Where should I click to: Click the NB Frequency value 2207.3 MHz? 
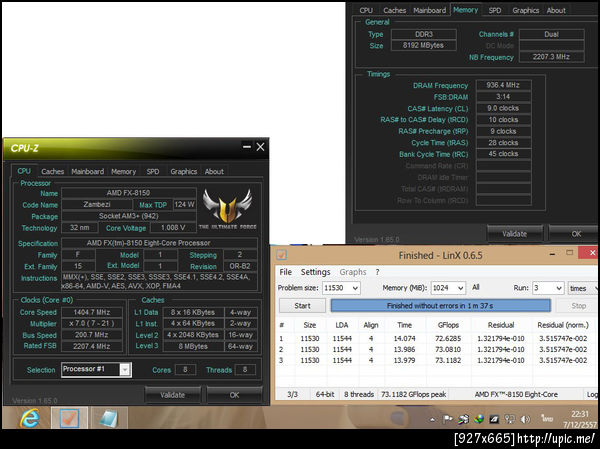[551, 57]
